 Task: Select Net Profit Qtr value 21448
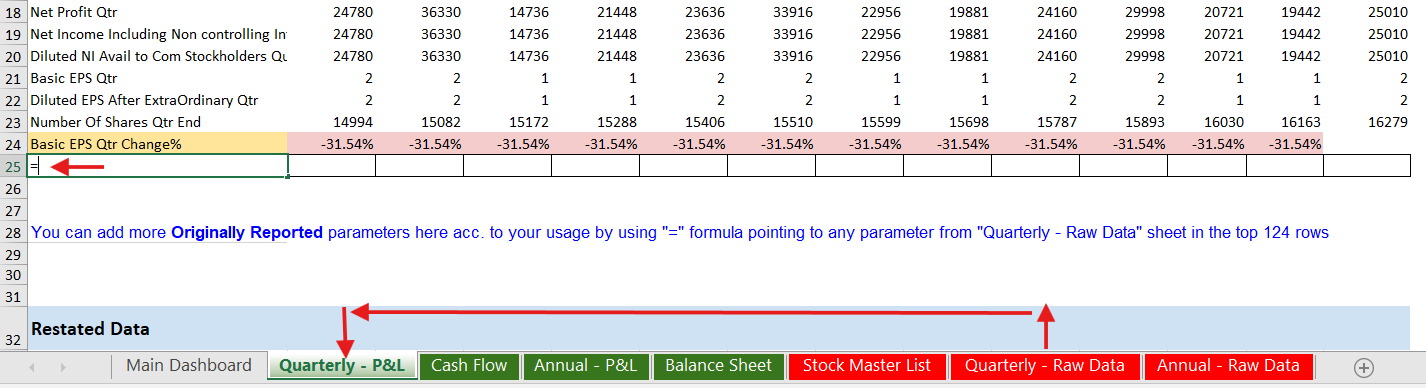coord(596,14)
